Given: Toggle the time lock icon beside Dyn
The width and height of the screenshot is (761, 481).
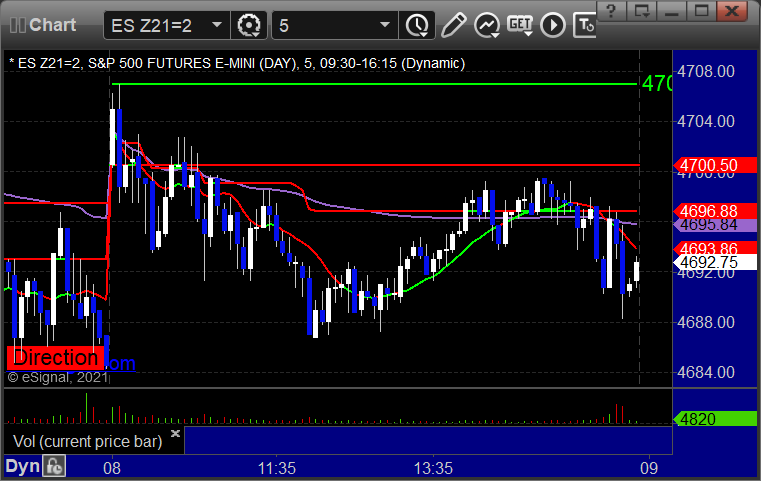Looking at the screenshot, I should point(54,466).
